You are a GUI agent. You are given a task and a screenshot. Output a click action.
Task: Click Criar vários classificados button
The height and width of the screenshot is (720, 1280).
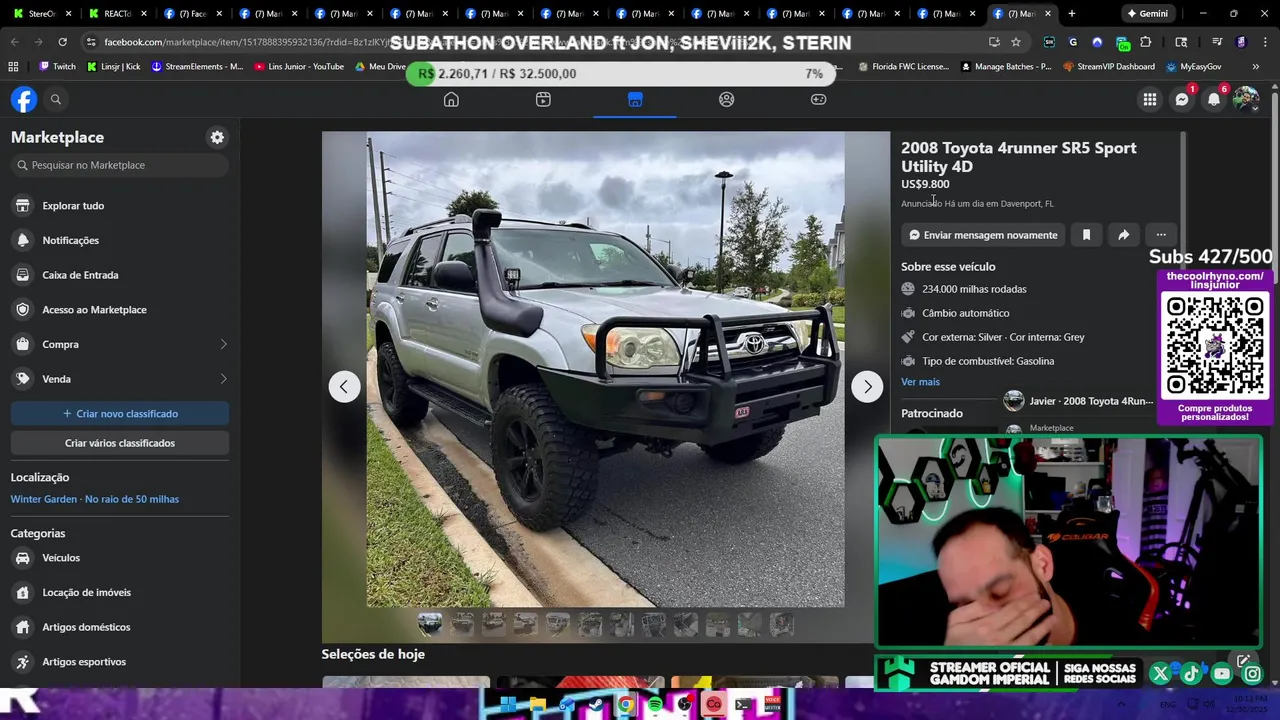[120, 443]
